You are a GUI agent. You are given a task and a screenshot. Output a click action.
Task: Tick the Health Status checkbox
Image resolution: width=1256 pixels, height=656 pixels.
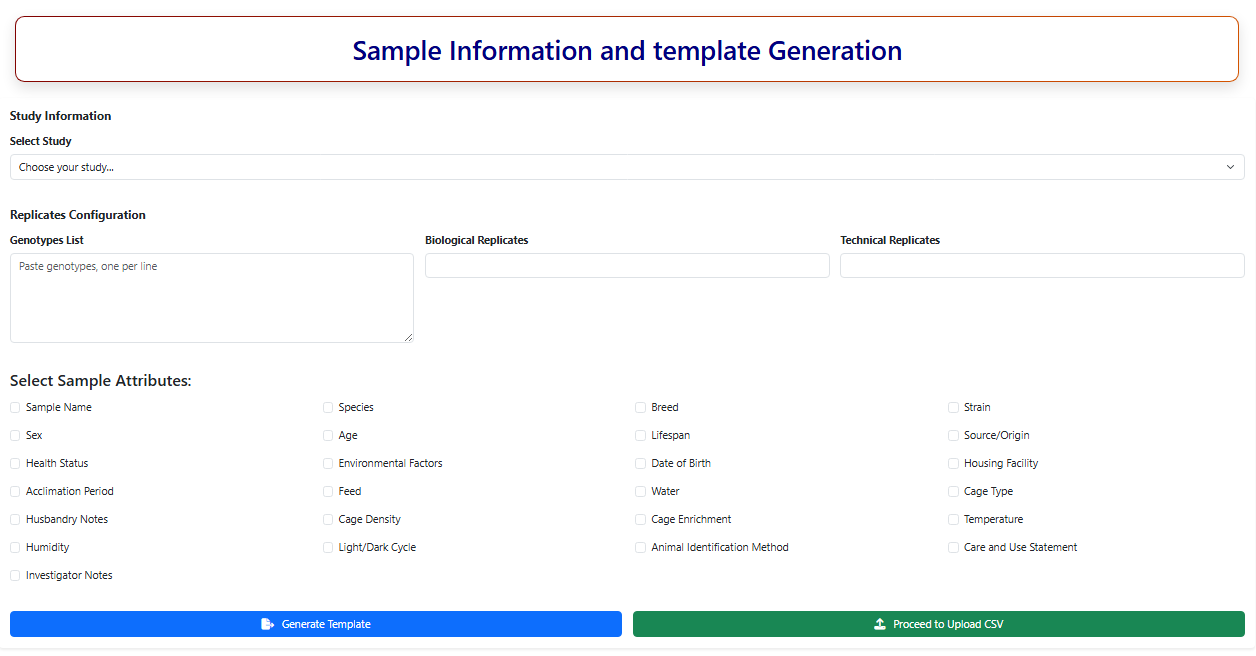click(x=15, y=464)
